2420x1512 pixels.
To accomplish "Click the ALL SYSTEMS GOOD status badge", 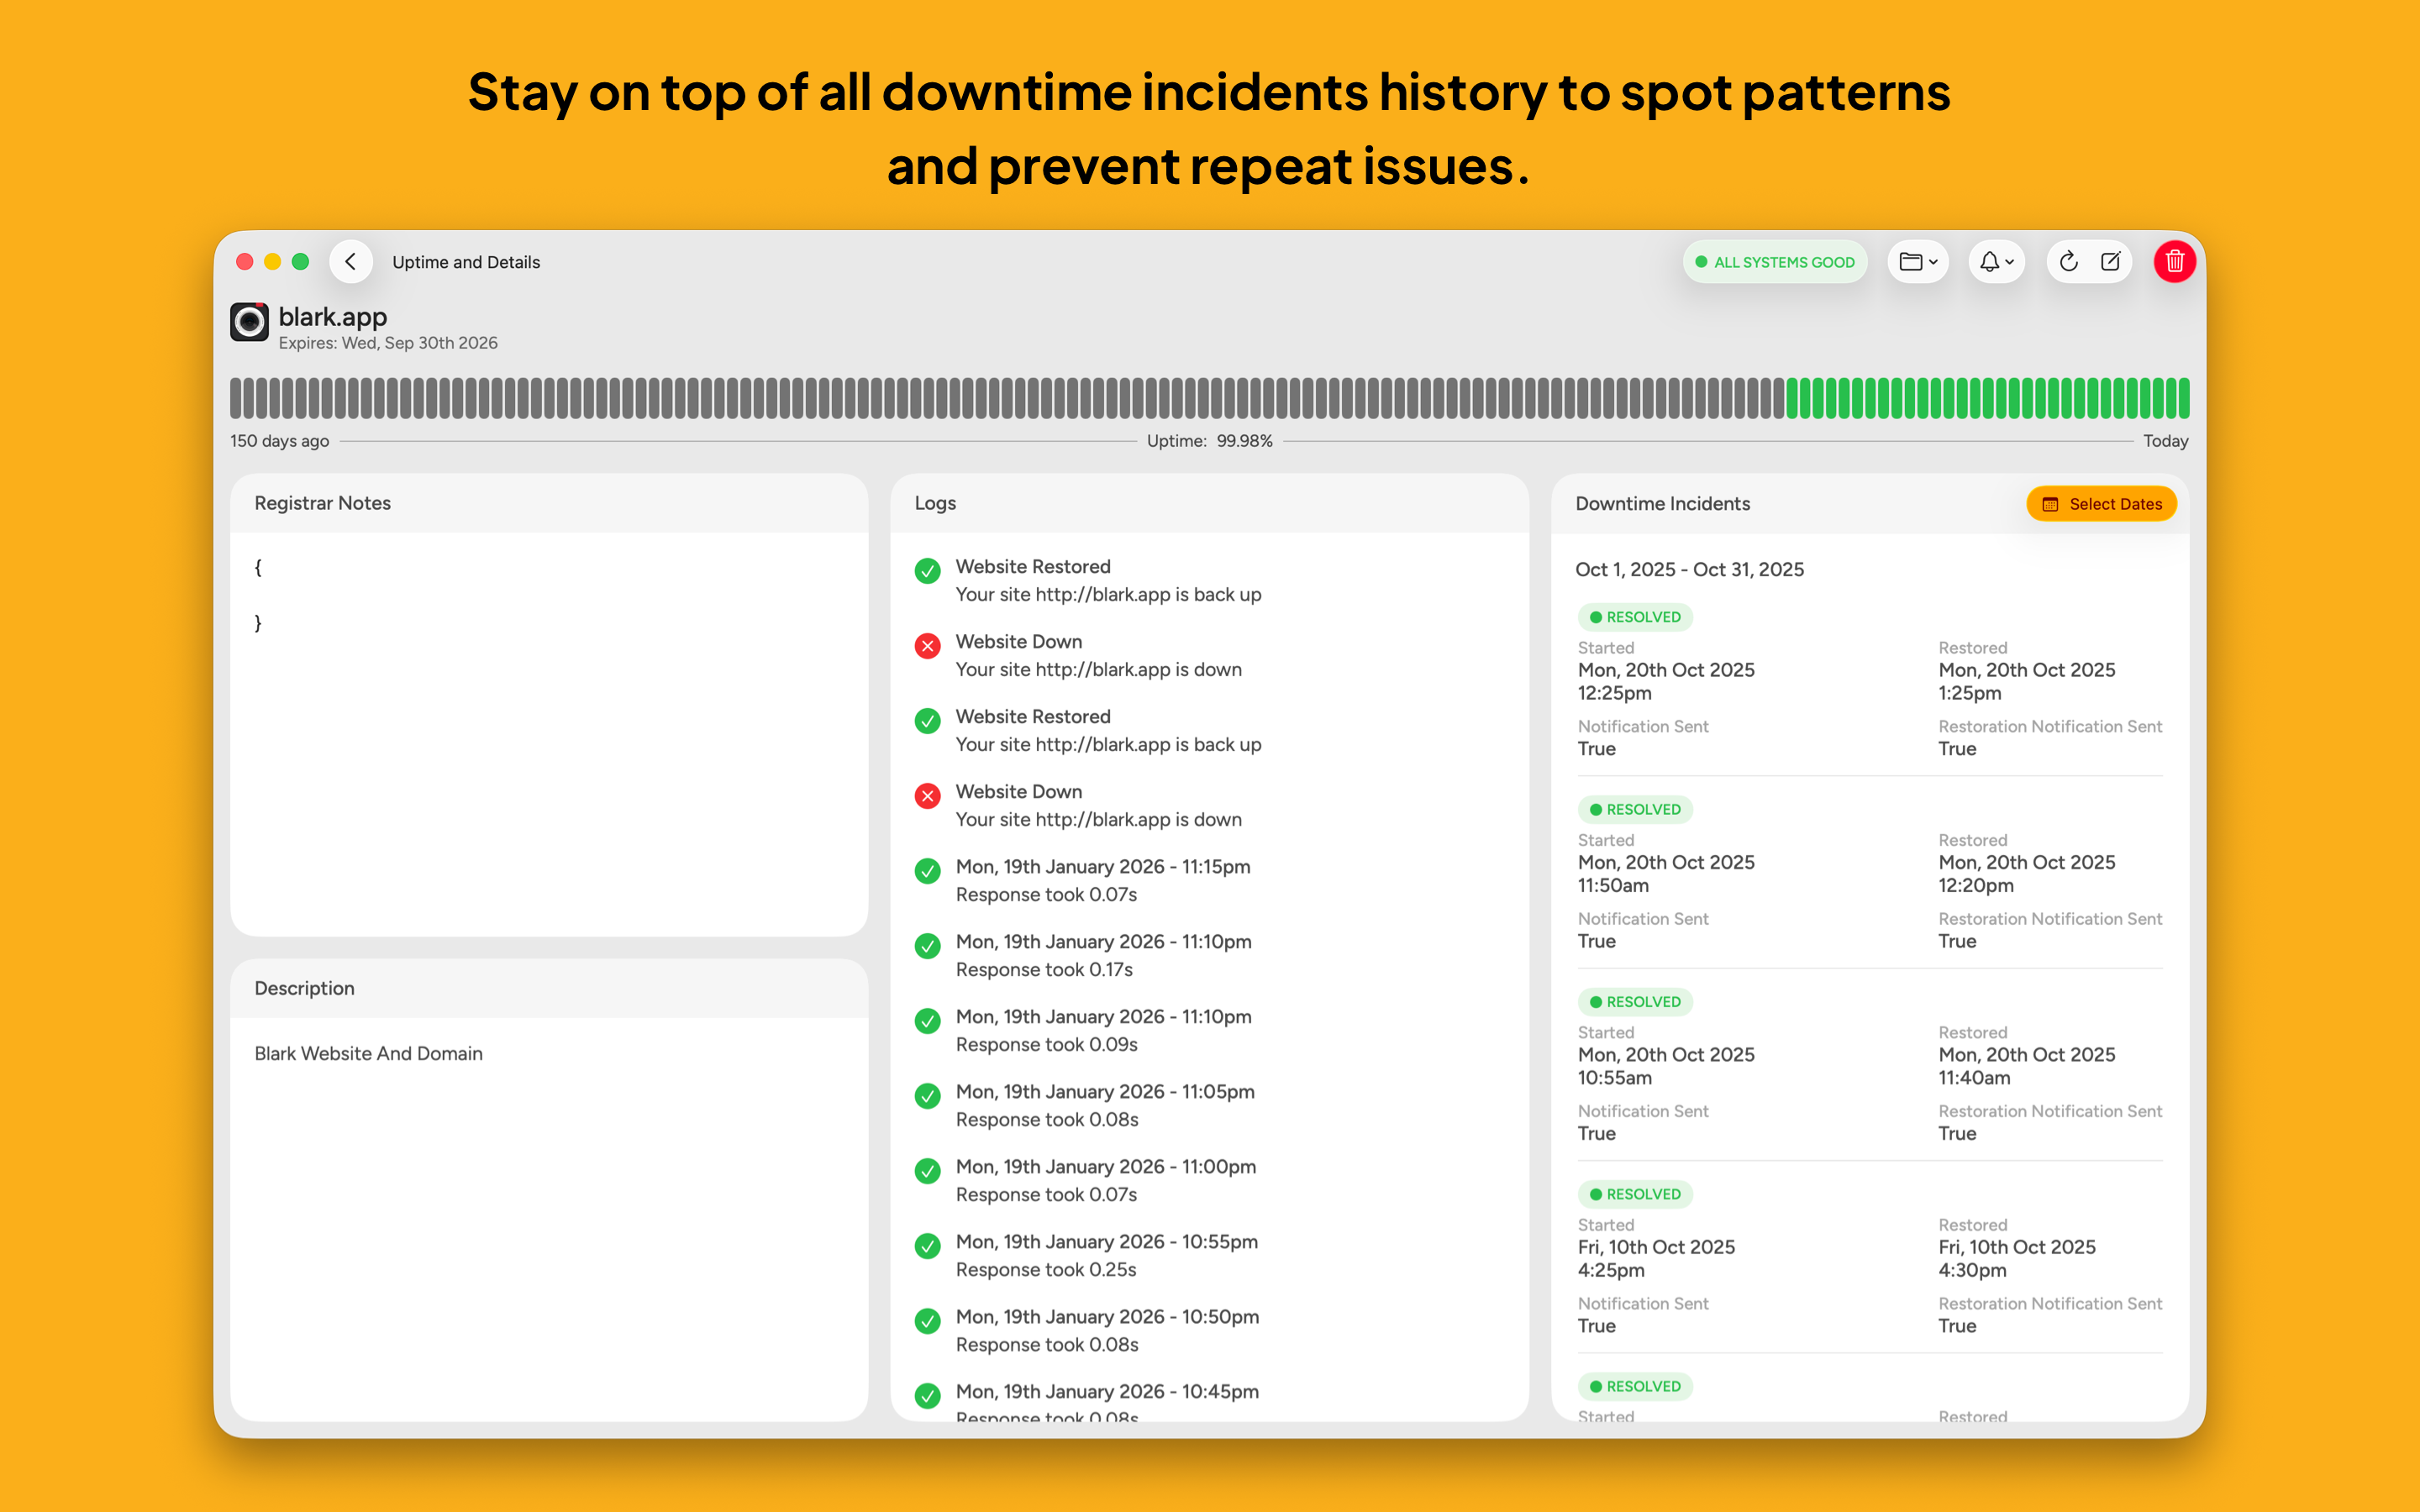I will coord(1775,262).
